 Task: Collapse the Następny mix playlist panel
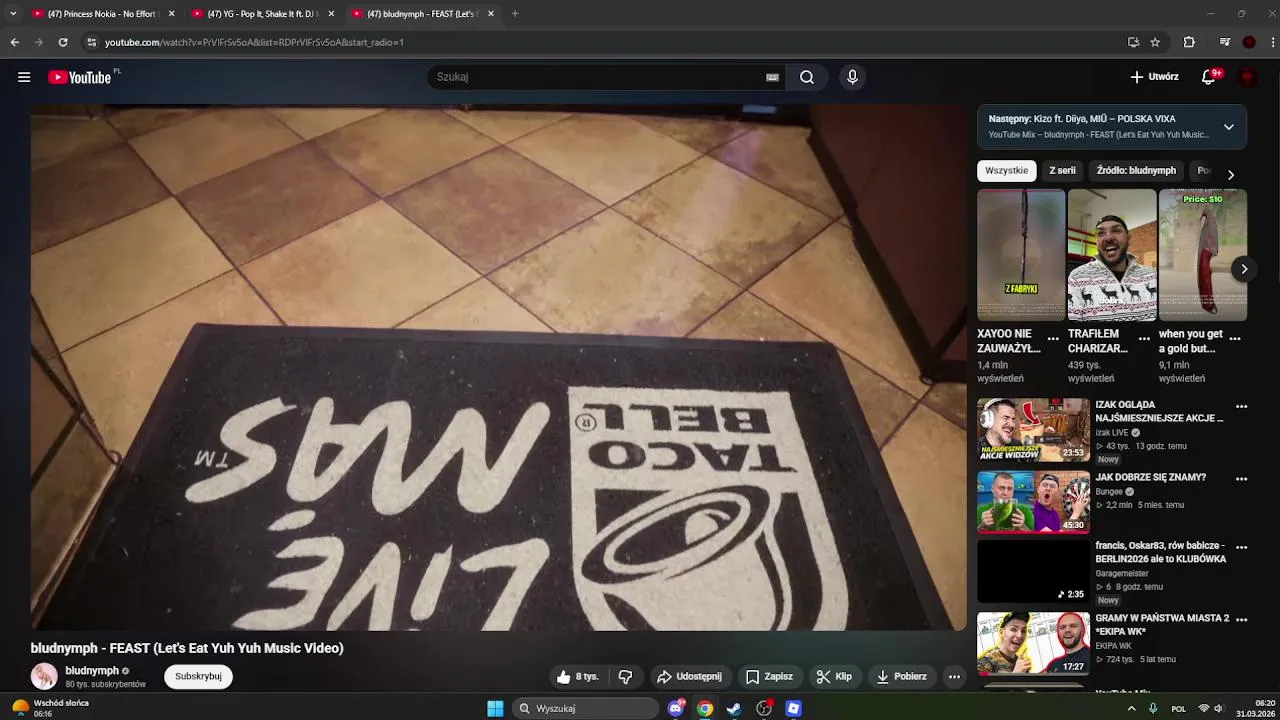[x=1229, y=127]
